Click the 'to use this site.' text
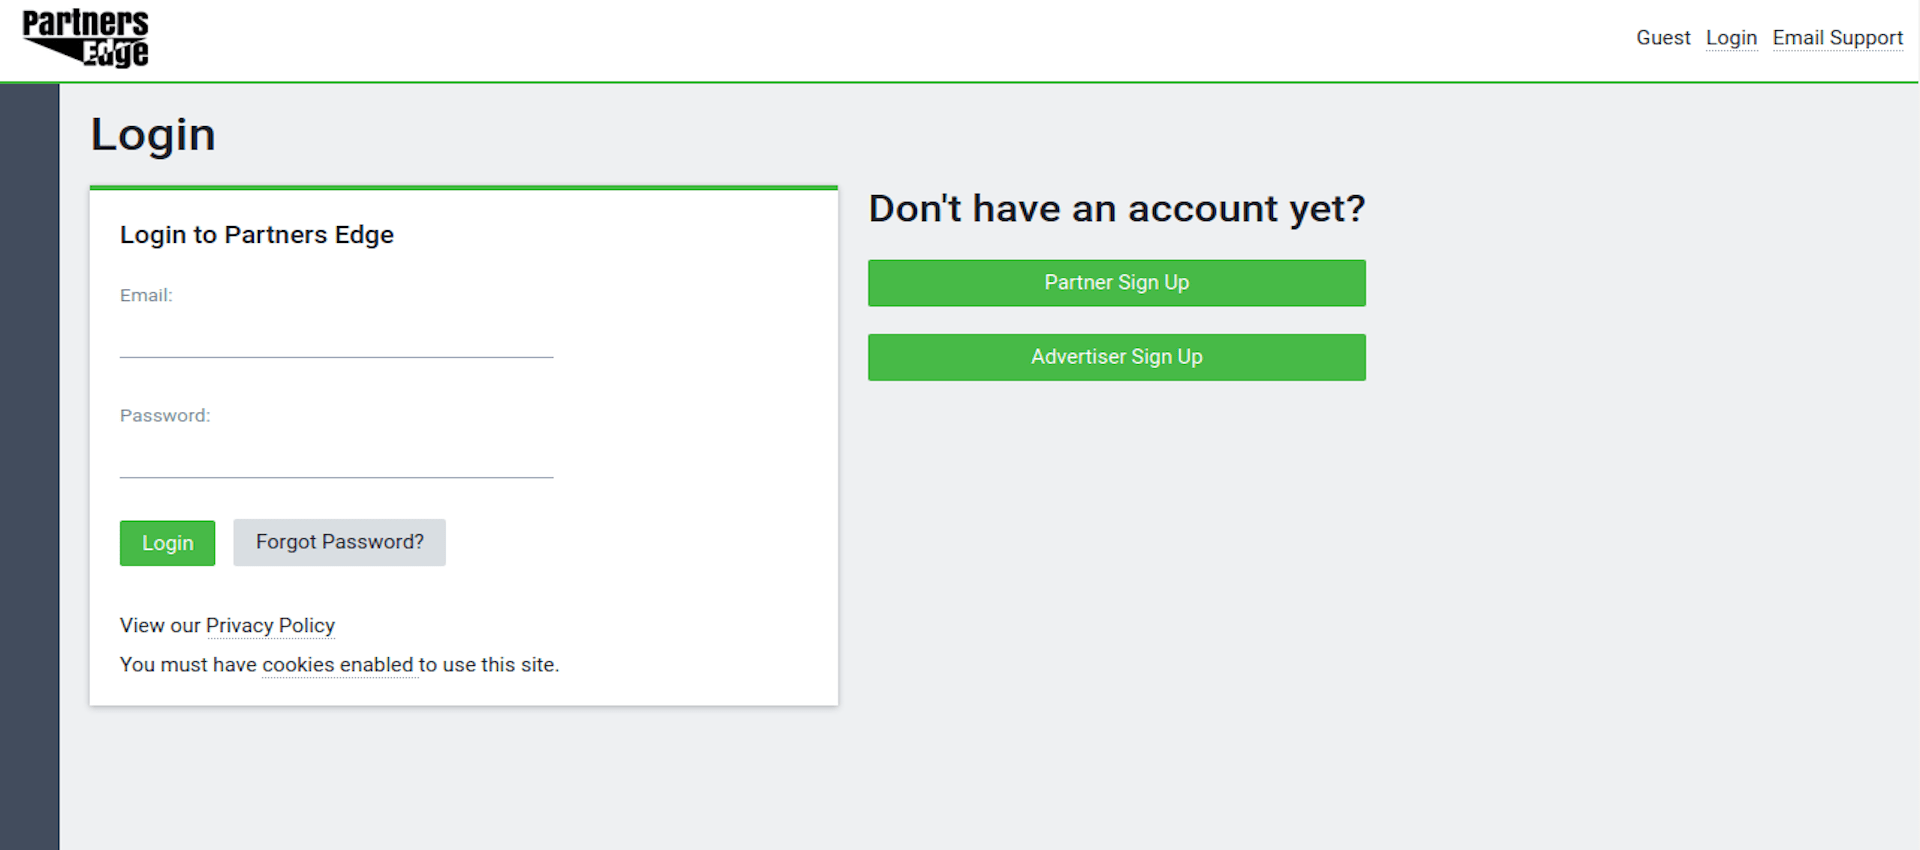 [489, 665]
